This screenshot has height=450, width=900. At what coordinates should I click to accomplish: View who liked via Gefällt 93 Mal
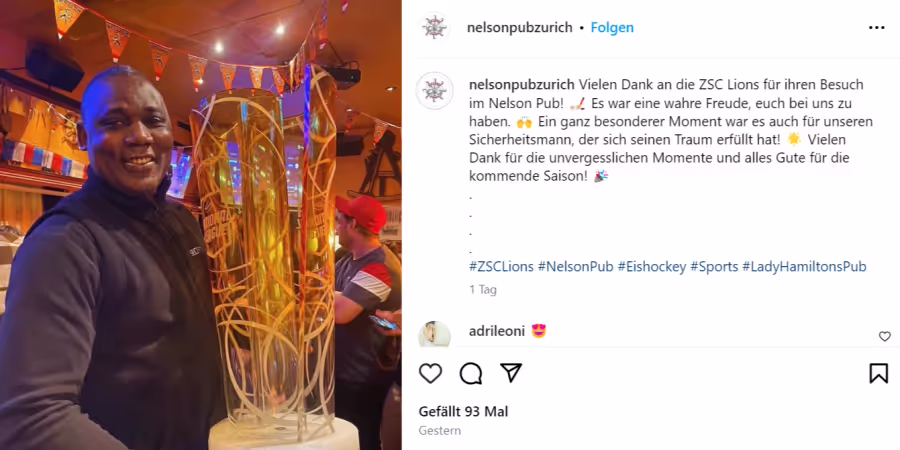coord(463,412)
